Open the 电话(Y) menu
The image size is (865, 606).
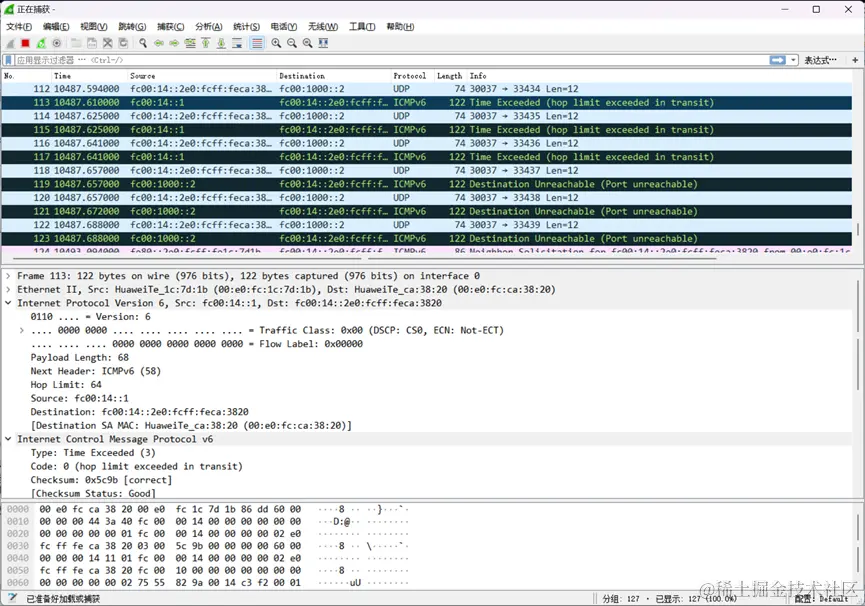pos(284,26)
